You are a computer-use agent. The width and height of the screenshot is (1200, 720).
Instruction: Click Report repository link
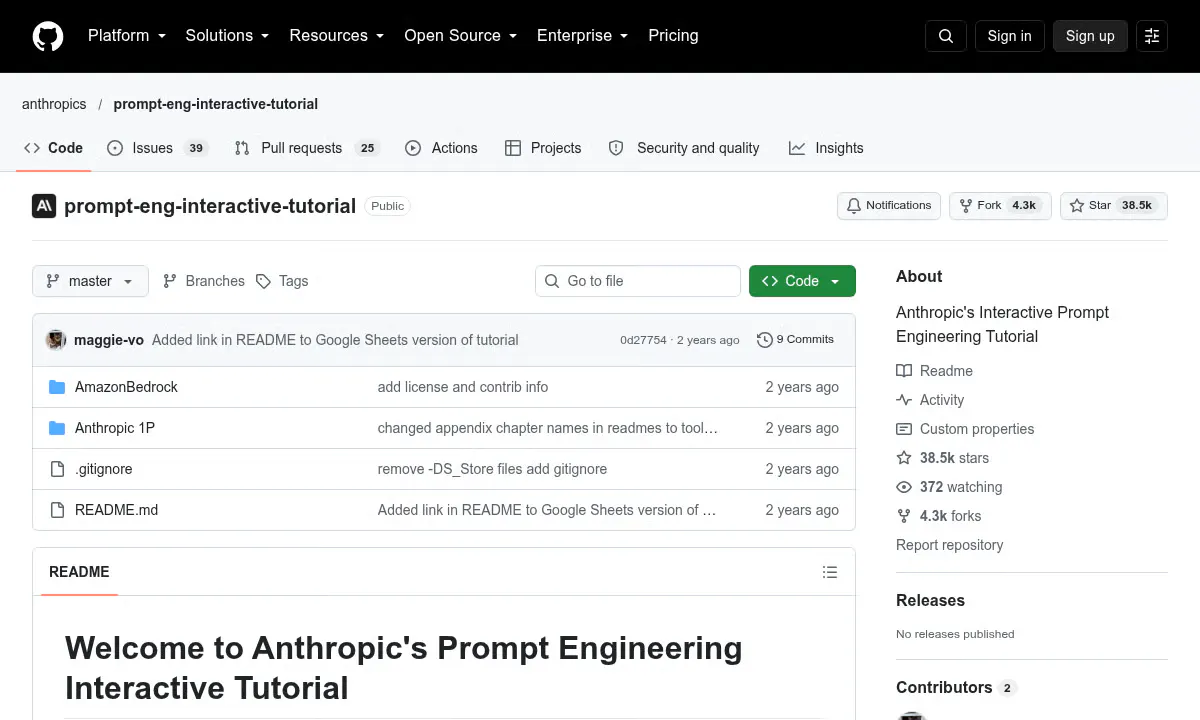(x=949, y=545)
